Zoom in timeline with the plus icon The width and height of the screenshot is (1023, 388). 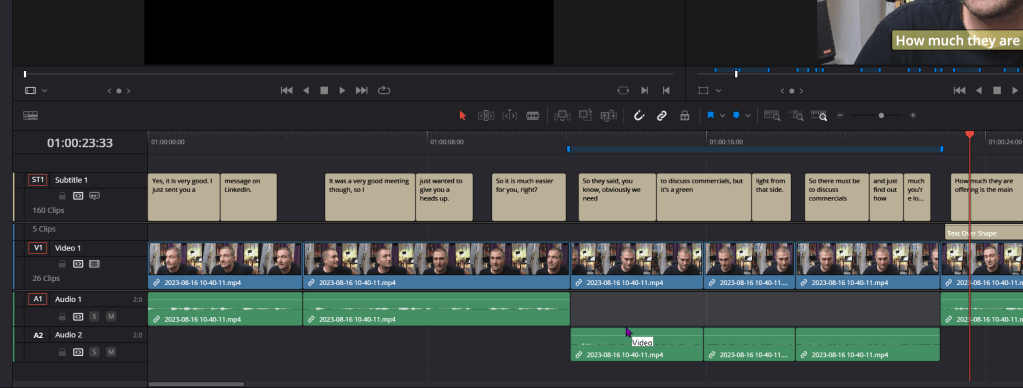[913, 115]
